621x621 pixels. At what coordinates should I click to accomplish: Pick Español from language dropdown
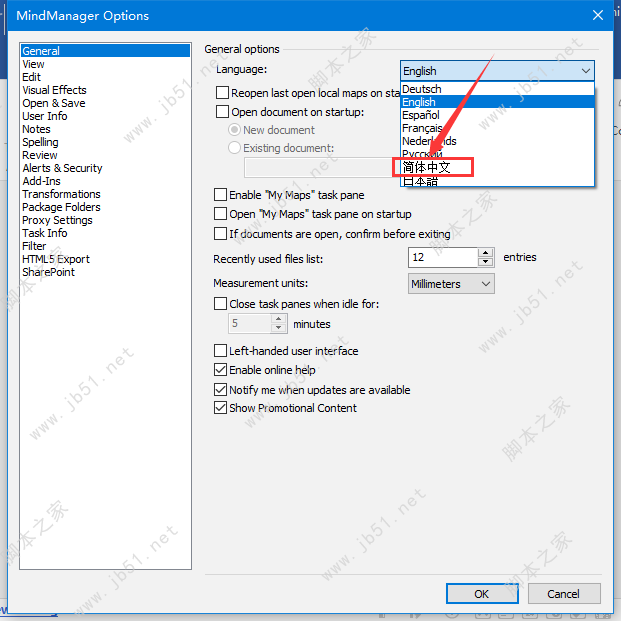pos(497,115)
